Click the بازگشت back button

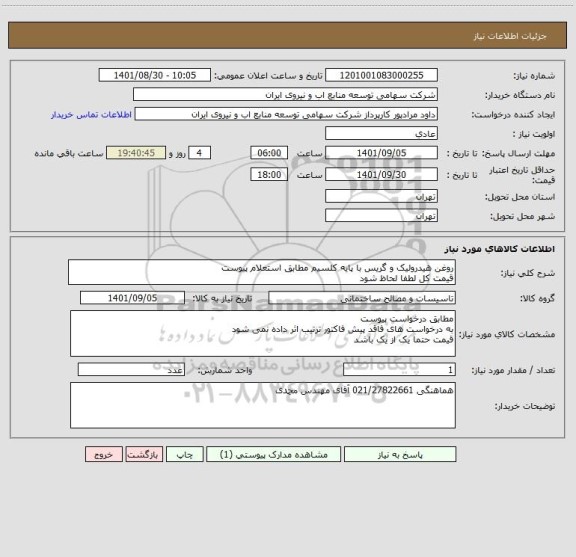144,454
